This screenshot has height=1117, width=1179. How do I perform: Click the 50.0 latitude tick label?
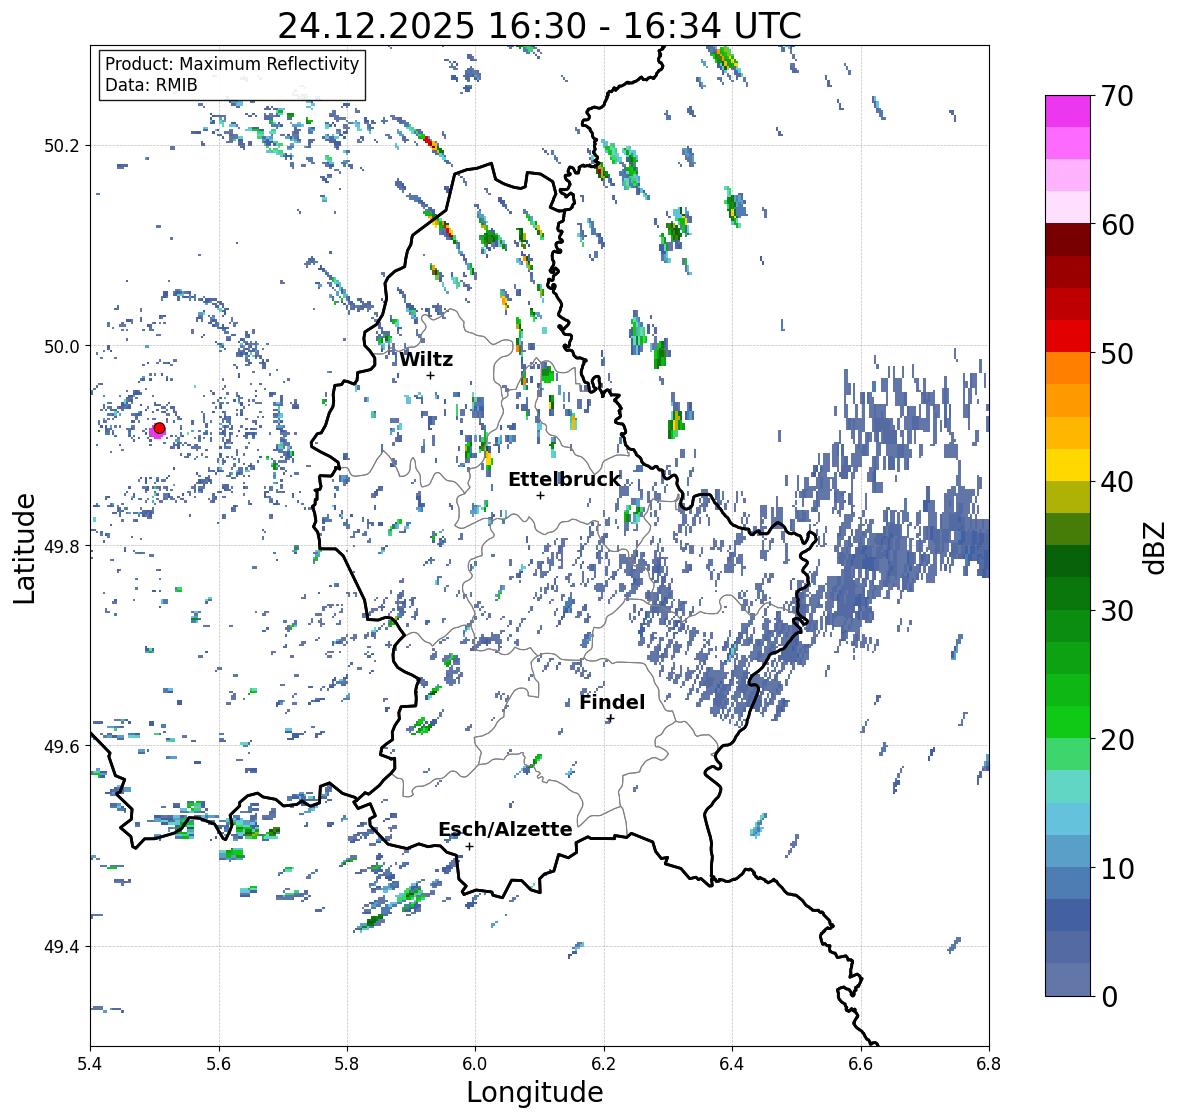coord(61,347)
